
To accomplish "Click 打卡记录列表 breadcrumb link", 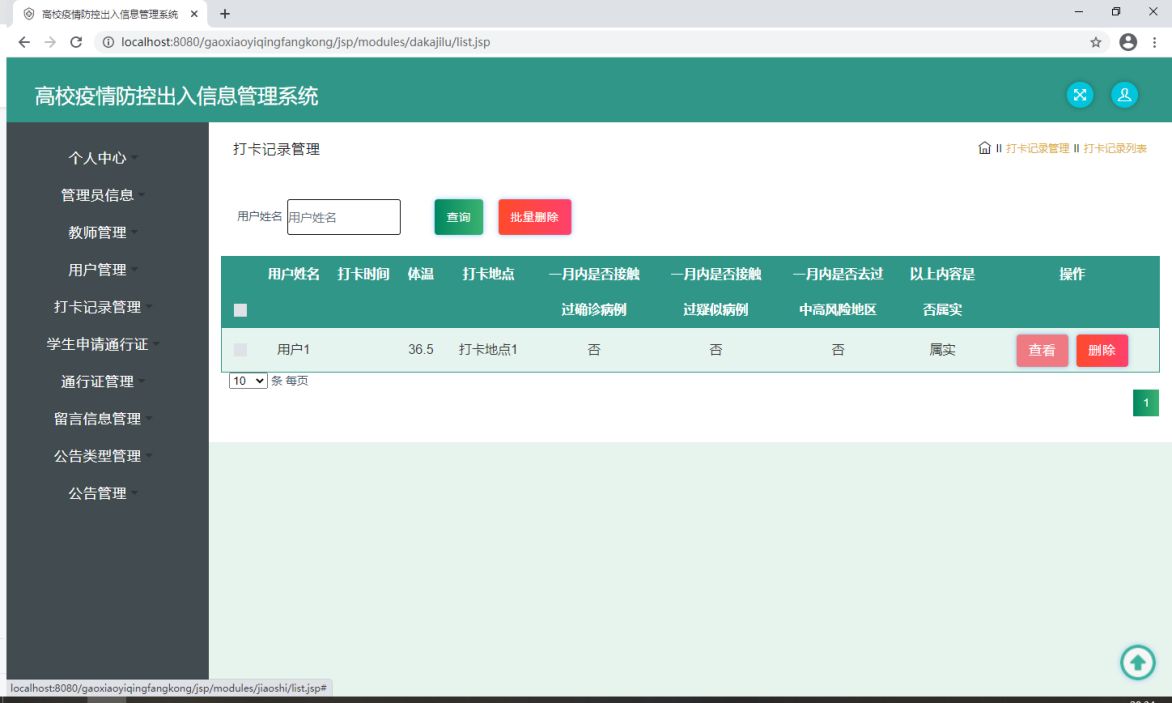I will [1115, 148].
